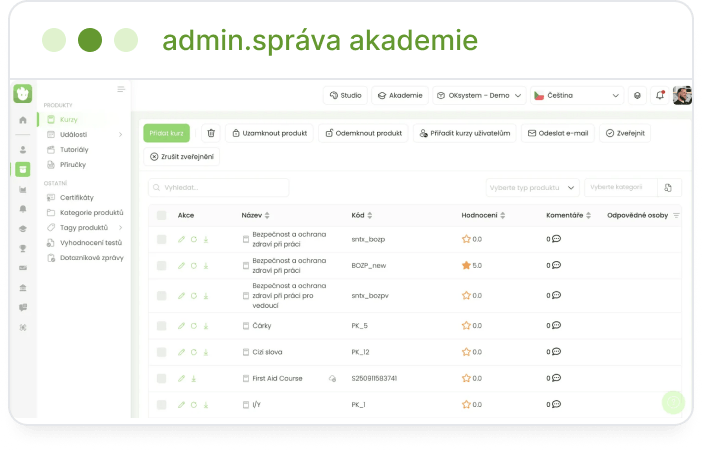Click download icon in First Aid Course row
The height and width of the screenshot is (450, 702).
[194, 378]
